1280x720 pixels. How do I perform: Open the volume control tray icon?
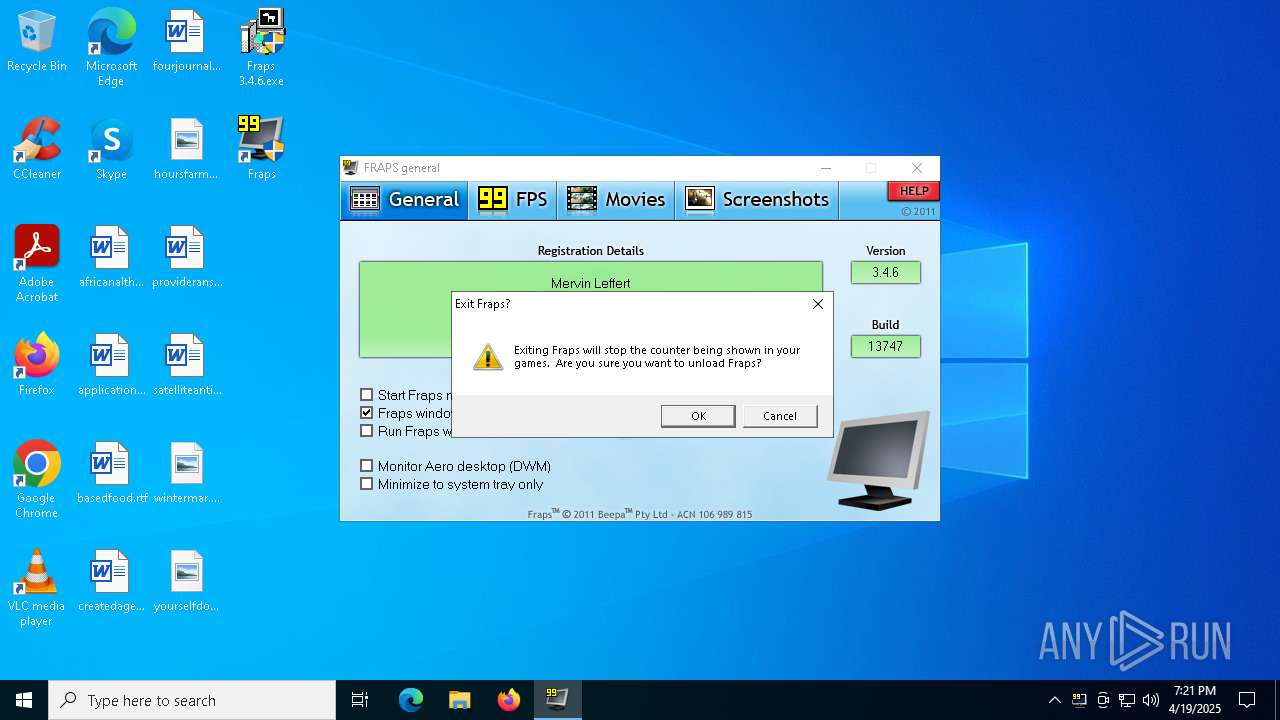1151,700
